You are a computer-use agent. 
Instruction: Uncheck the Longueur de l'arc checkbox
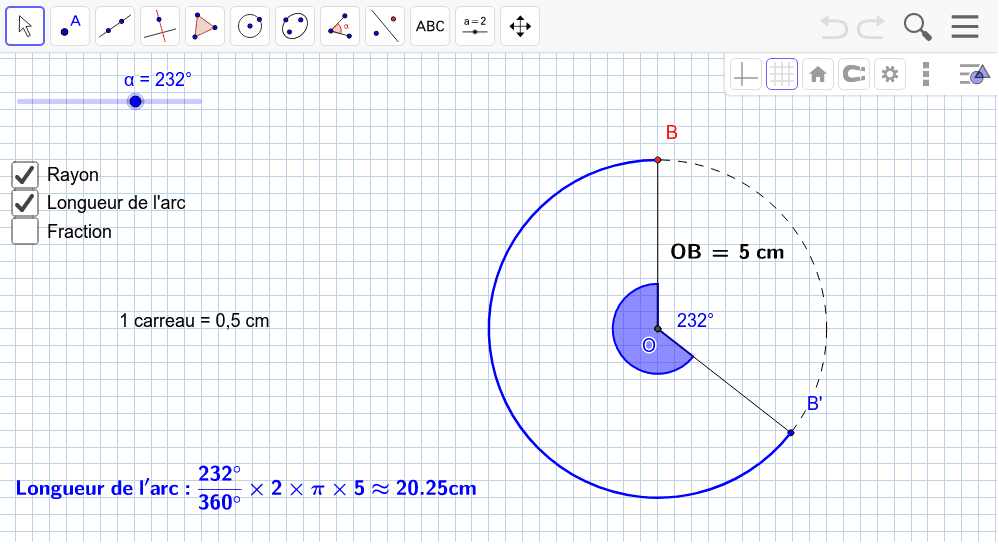(25, 203)
